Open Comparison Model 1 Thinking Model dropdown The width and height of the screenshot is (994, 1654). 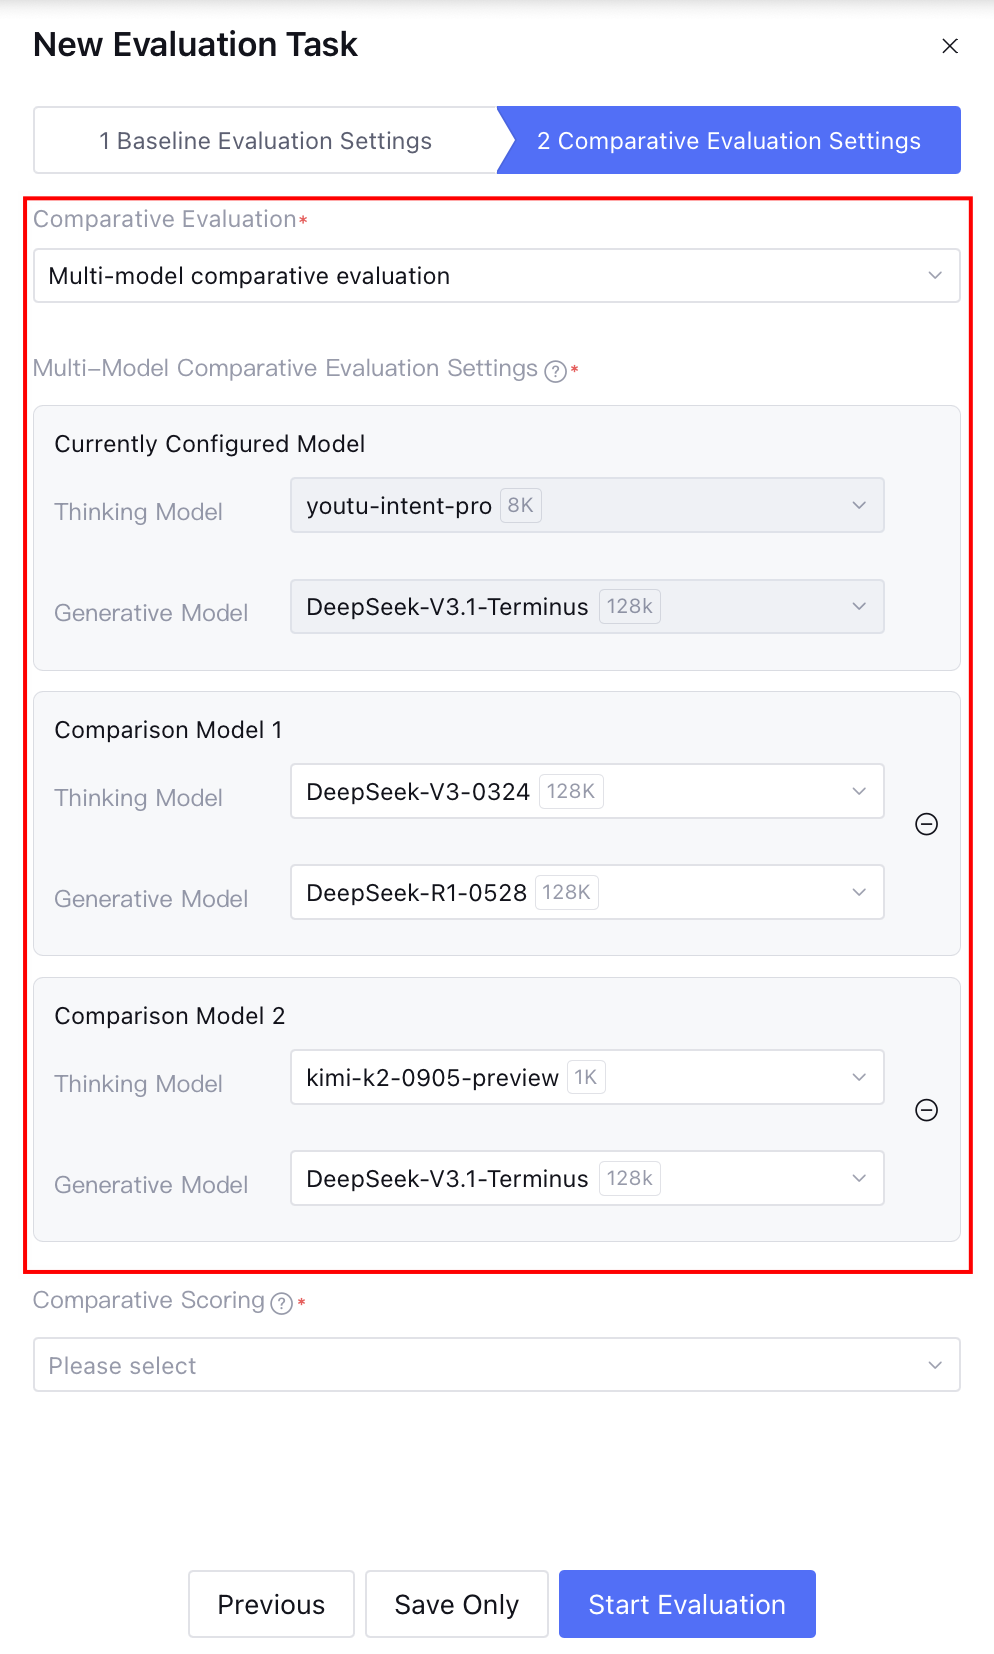pyautogui.click(x=587, y=791)
